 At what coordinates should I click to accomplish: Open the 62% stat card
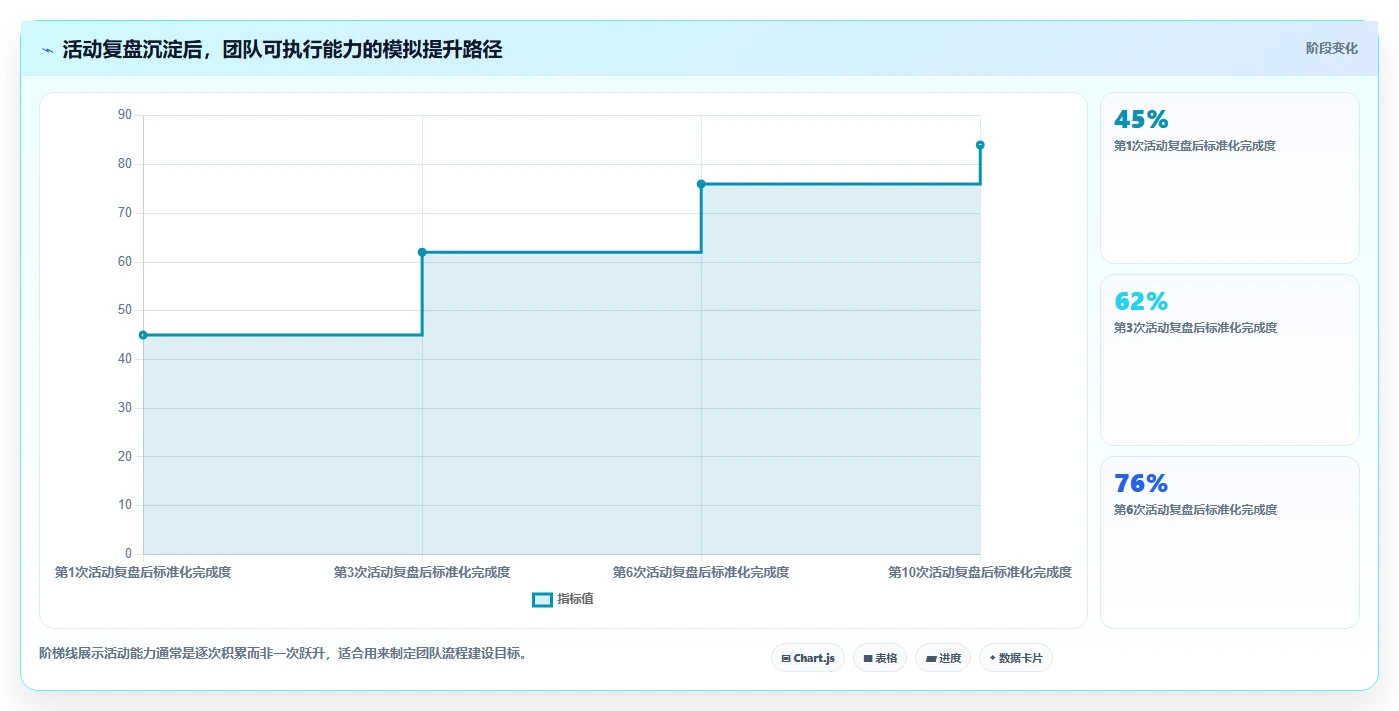1229,360
